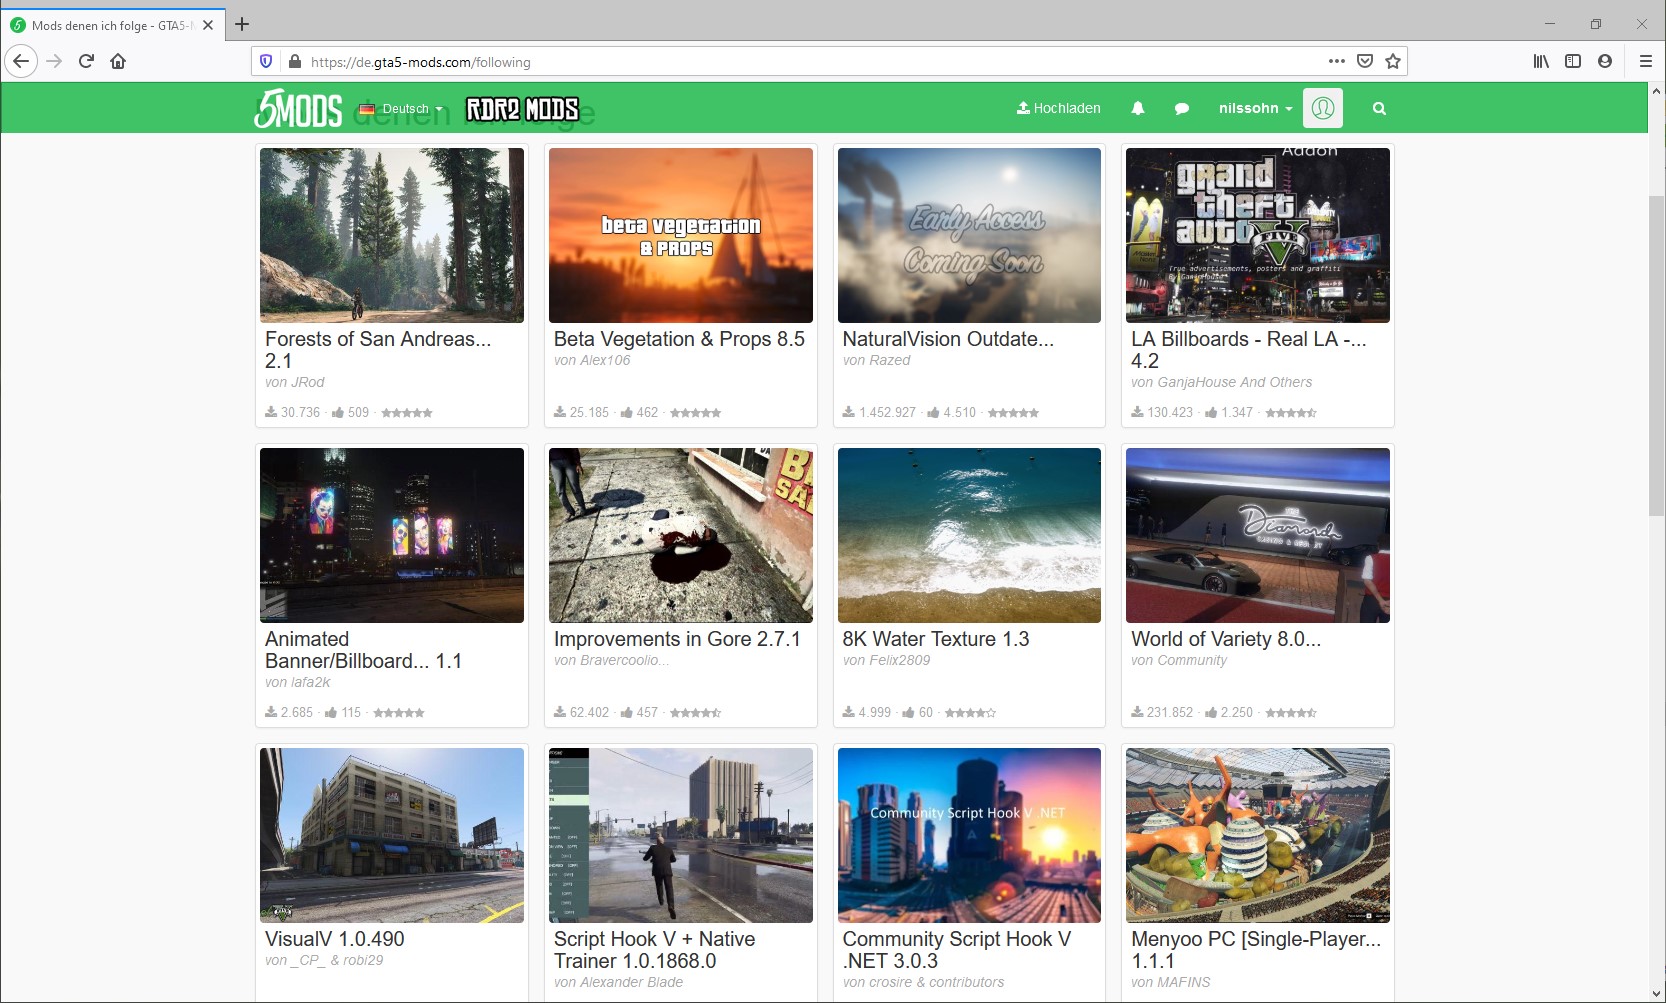Image resolution: width=1666 pixels, height=1003 pixels.
Task: Click the 'von lafa2k' author text
Action: (x=298, y=682)
